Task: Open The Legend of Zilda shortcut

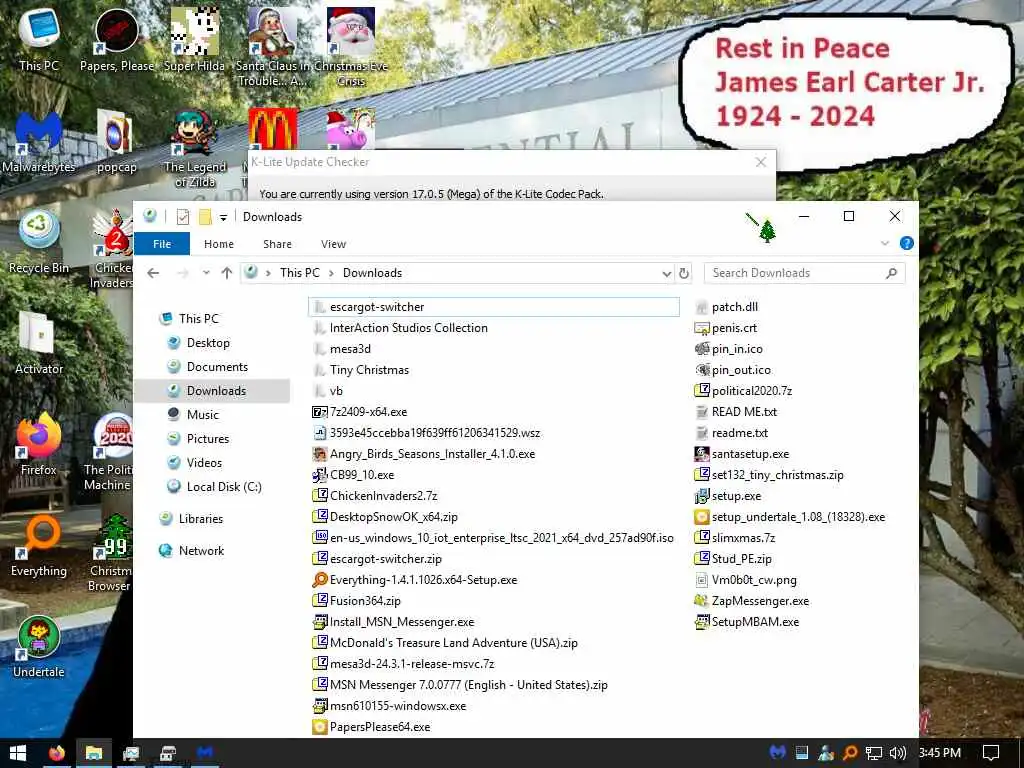Action: 195,150
